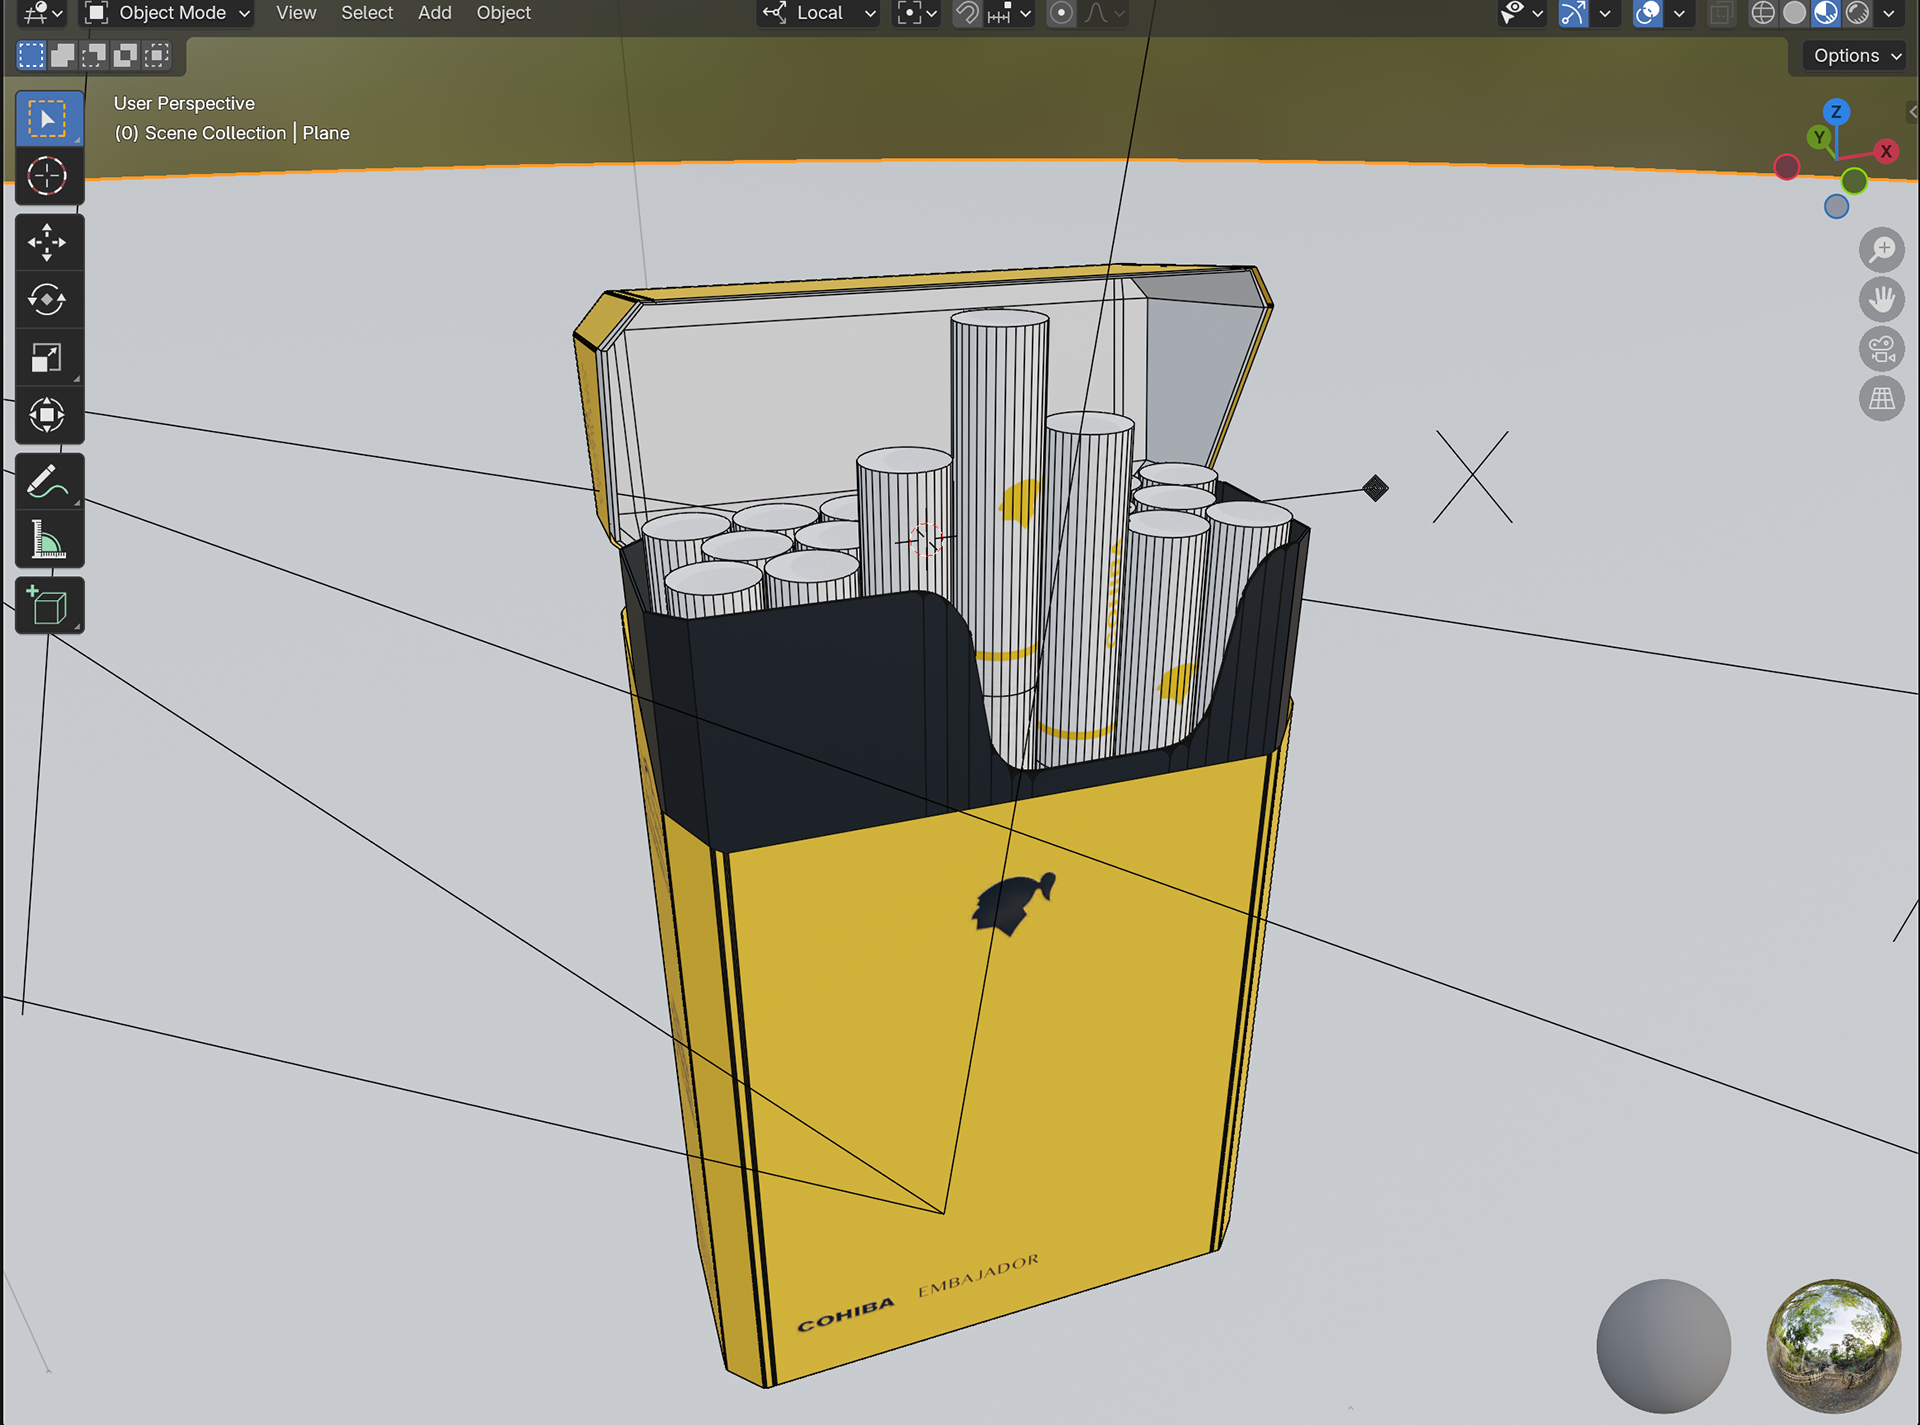This screenshot has height=1425, width=1920.
Task: Click the negative Y green gizmo circle
Action: coord(1854,181)
